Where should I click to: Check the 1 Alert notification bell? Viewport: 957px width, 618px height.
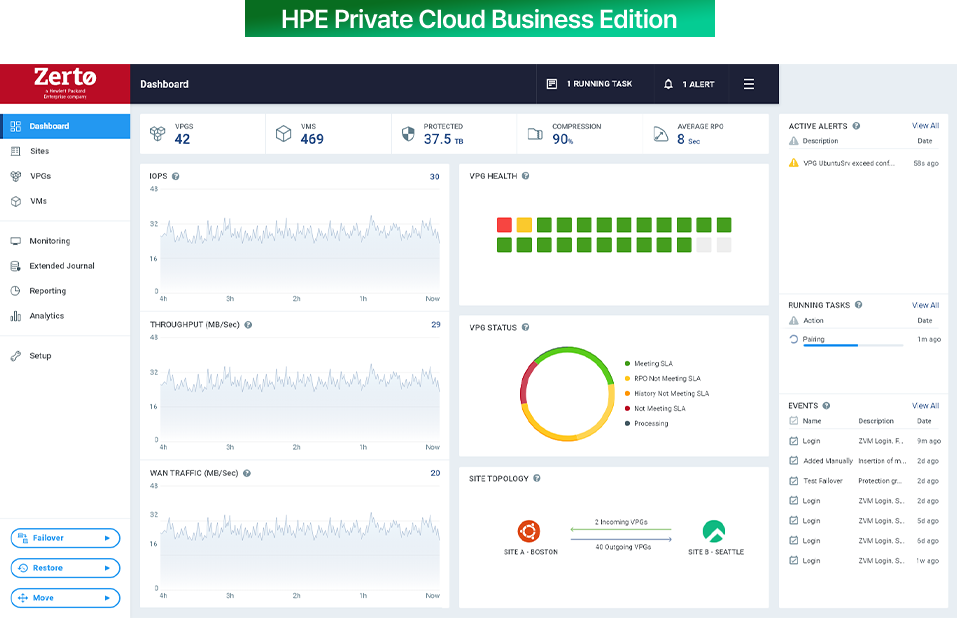(x=690, y=84)
